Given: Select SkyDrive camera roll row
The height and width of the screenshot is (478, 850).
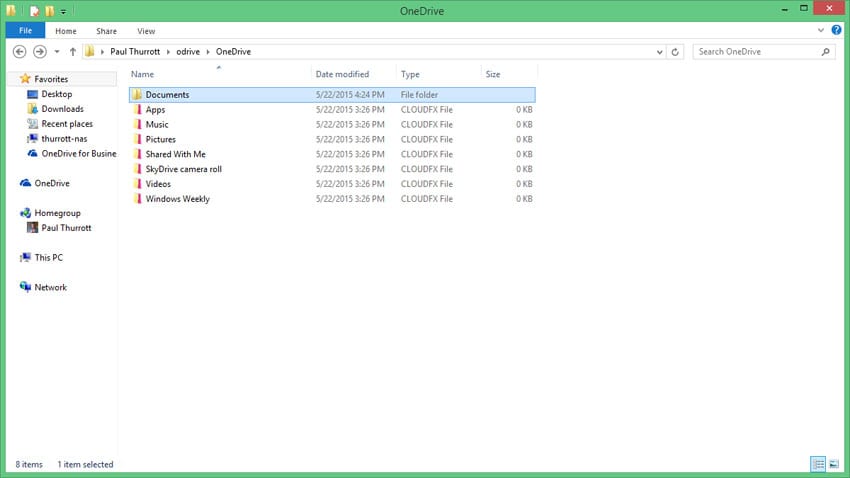Looking at the screenshot, I should pos(332,169).
